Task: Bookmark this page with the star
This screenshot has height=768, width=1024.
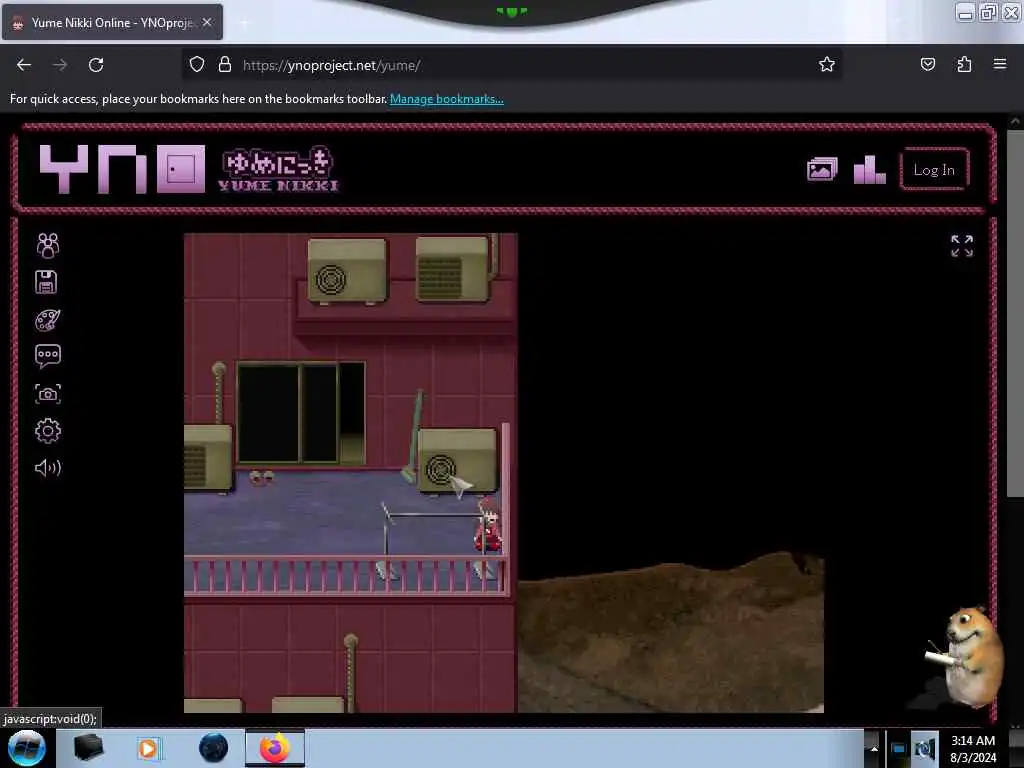Action: click(x=827, y=64)
